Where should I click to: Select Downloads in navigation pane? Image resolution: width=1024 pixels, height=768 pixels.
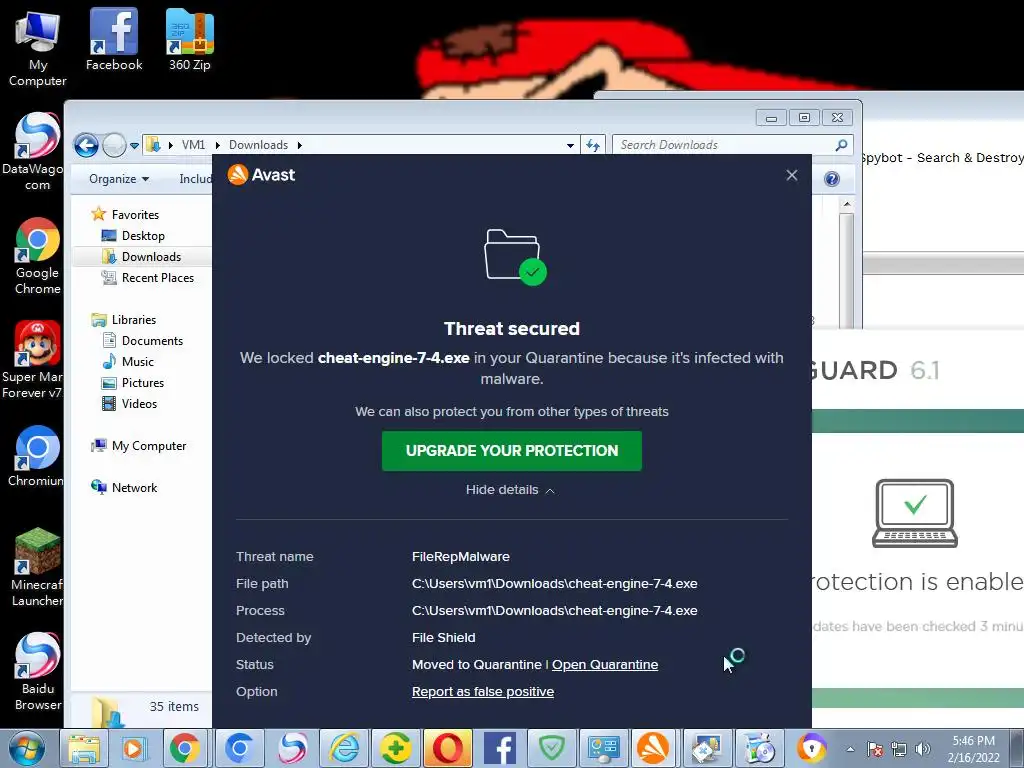151,257
